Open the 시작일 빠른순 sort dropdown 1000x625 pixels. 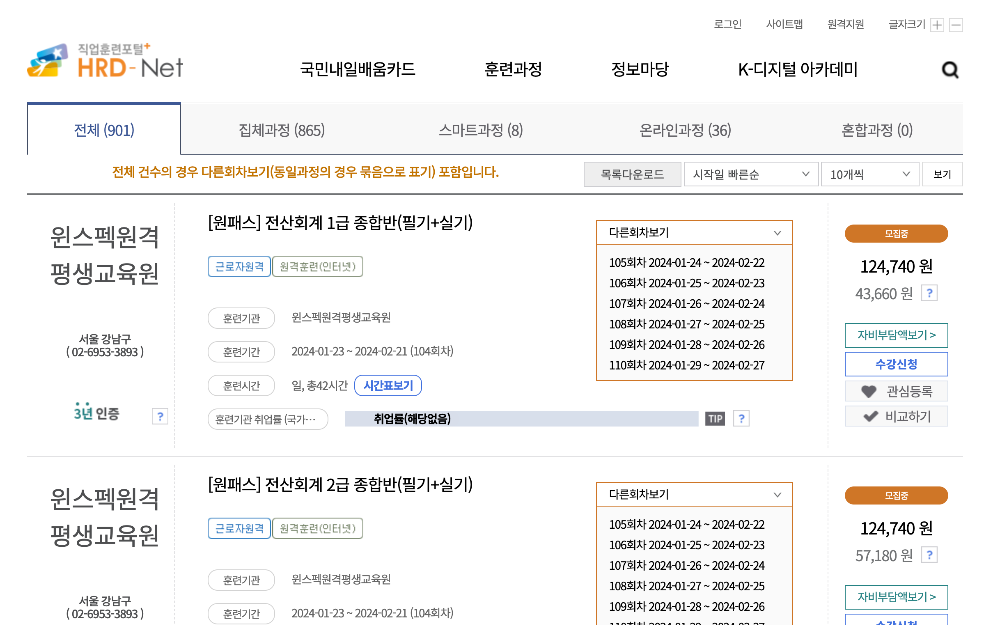(x=751, y=174)
